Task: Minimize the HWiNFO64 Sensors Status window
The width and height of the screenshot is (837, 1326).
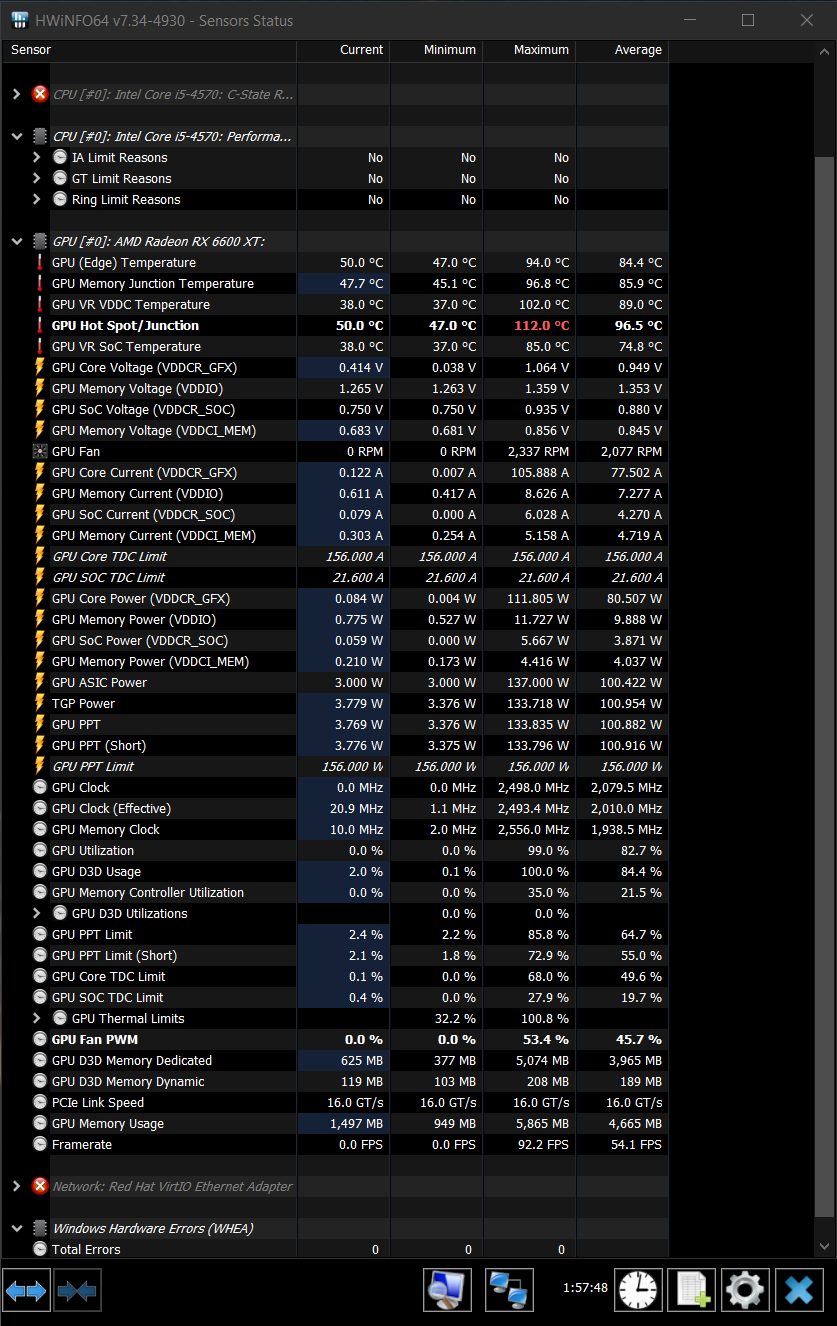Action: pyautogui.click(x=690, y=20)
